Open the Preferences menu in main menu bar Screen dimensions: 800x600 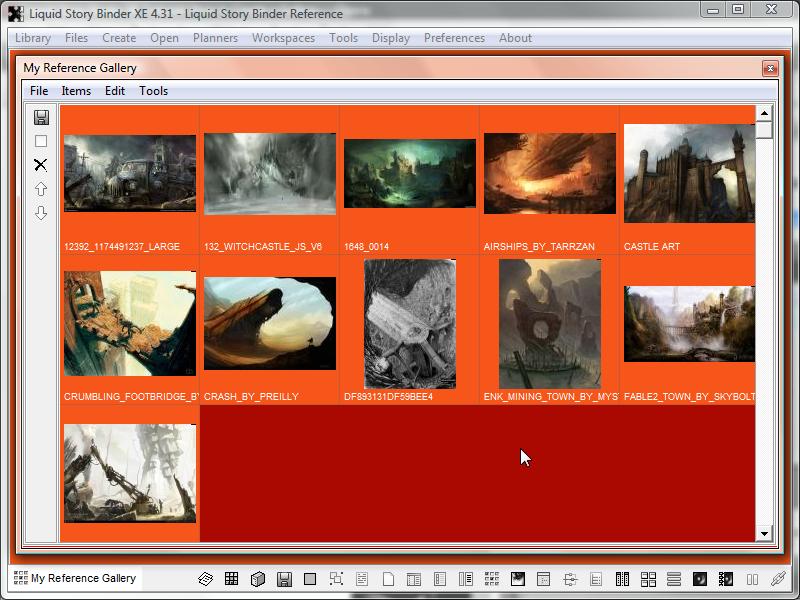454,38
